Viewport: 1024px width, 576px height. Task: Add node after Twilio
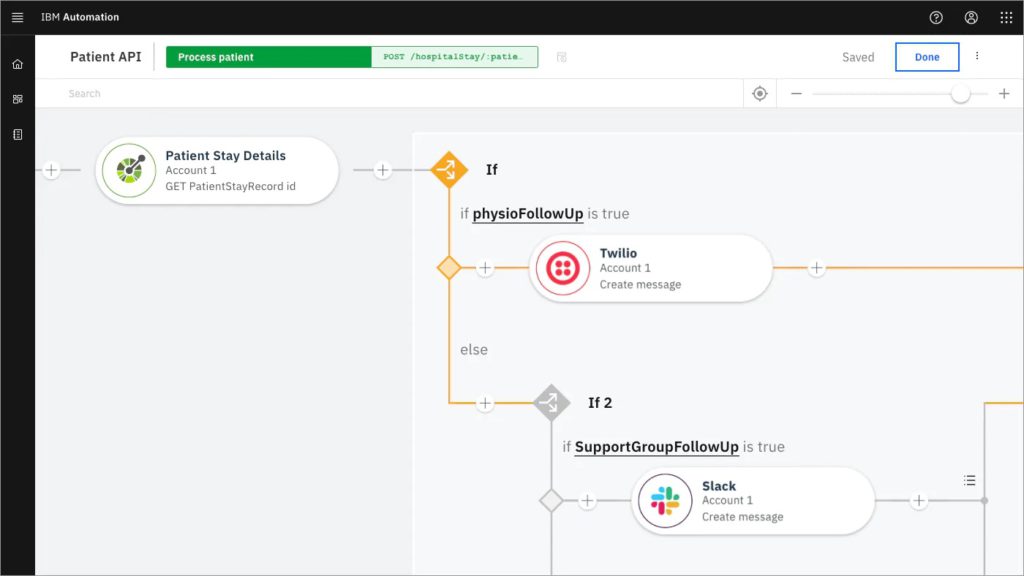point(816,268)
